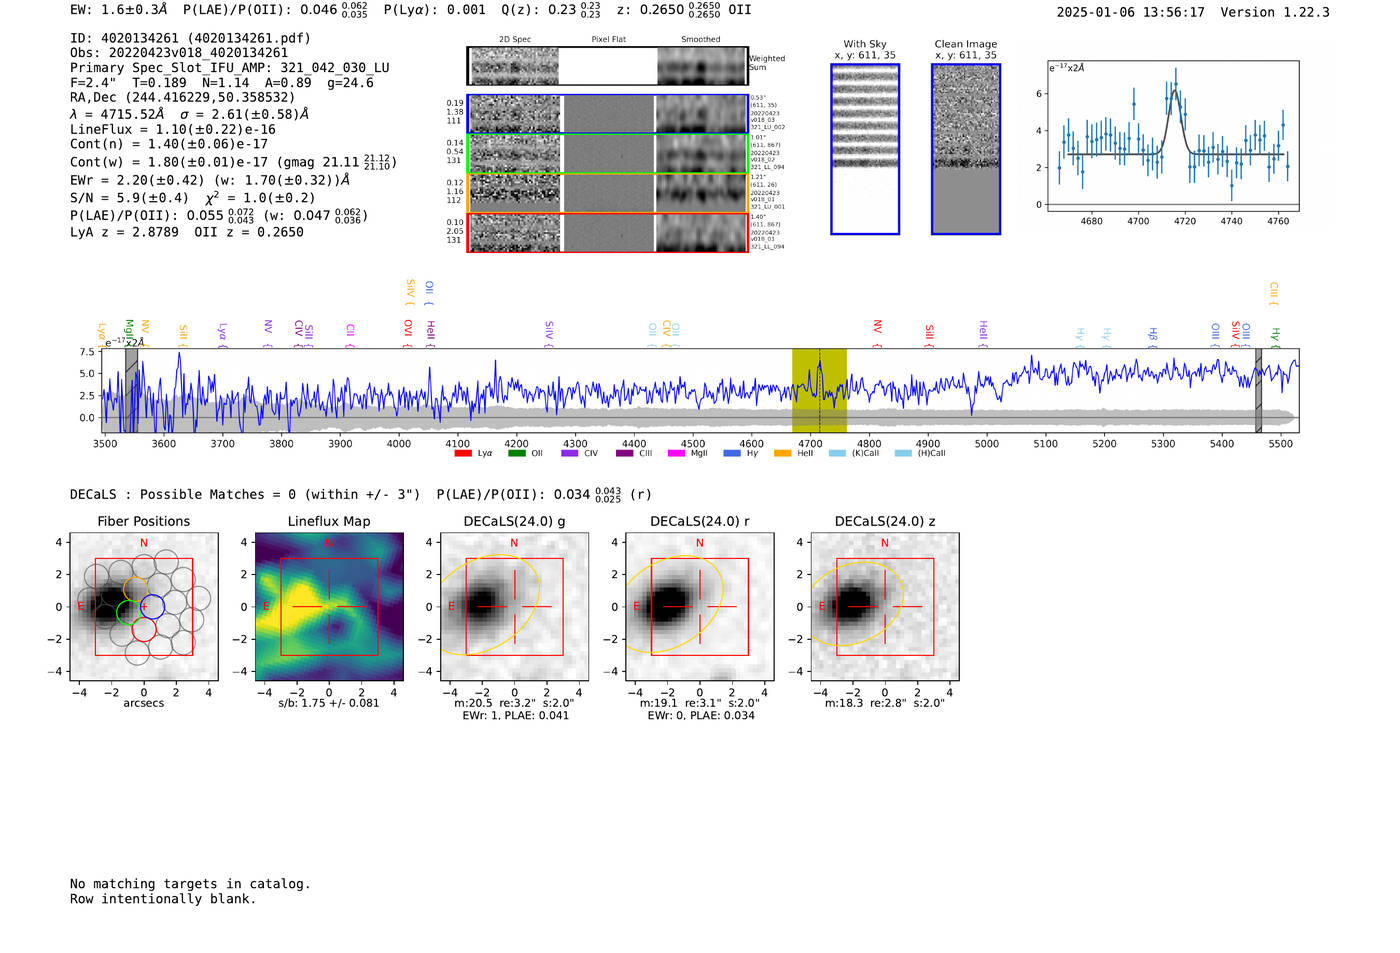
Task: Click the 'm:18.3 re:2.8" s:2.0"' caption
Action: (x=885, y=703)
